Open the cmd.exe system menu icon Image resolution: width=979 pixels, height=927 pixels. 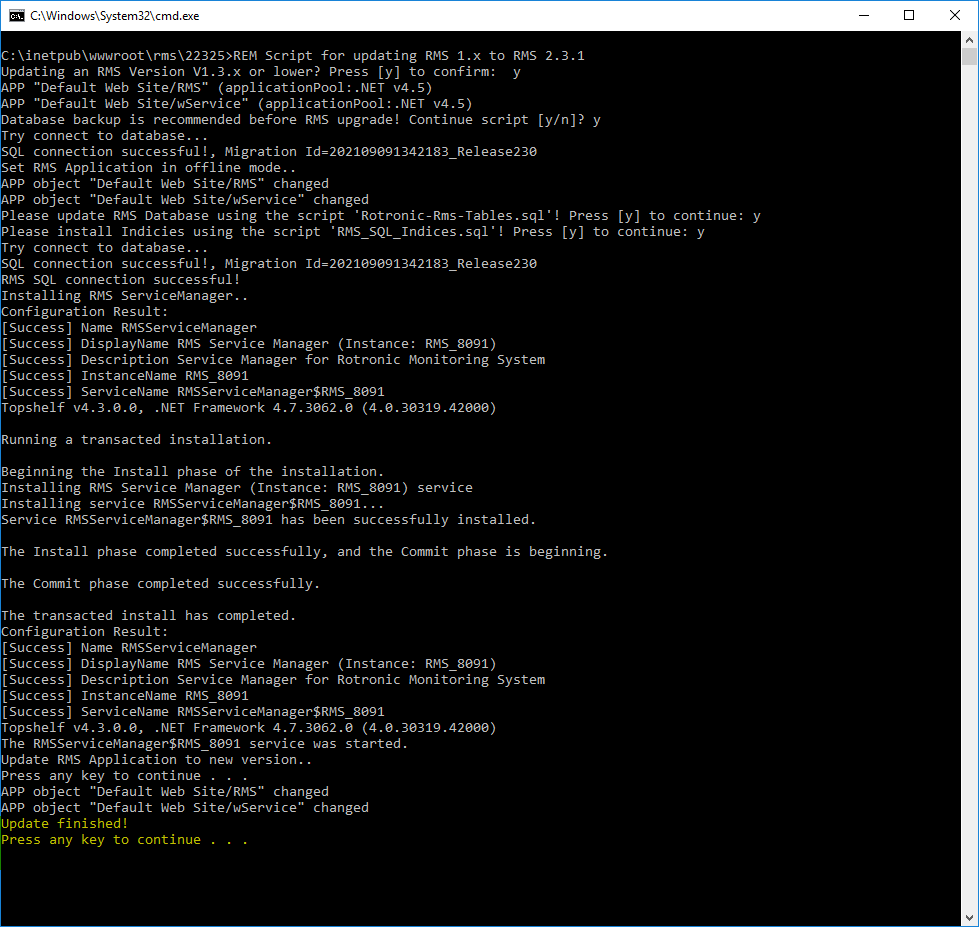16,16
